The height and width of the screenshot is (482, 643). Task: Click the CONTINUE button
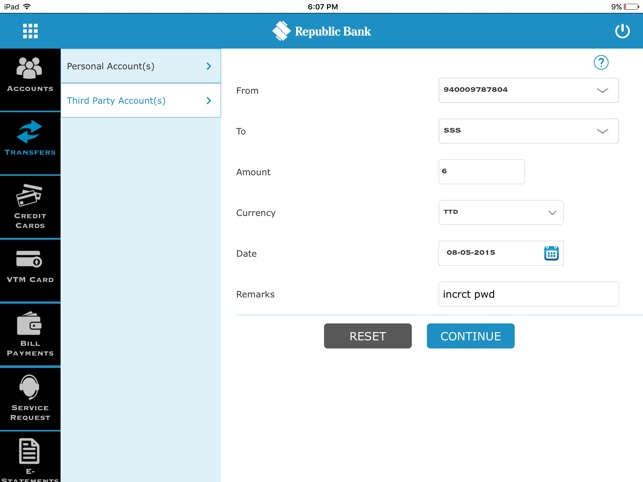tap(471, 336)
